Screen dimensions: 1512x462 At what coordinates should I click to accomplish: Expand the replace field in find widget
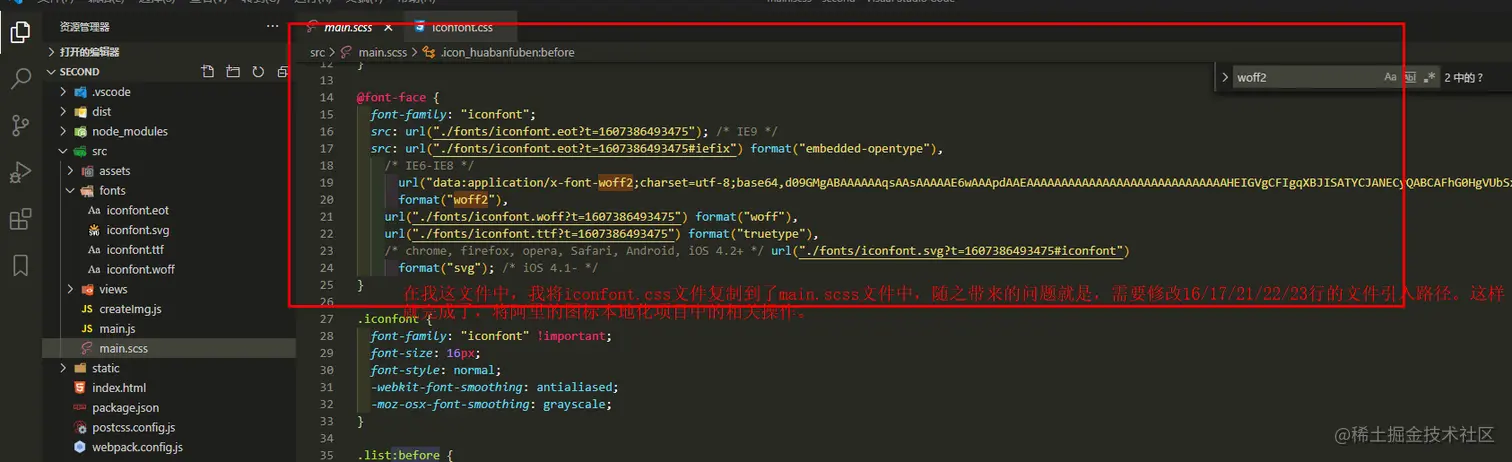click(x=1225, y=77)
